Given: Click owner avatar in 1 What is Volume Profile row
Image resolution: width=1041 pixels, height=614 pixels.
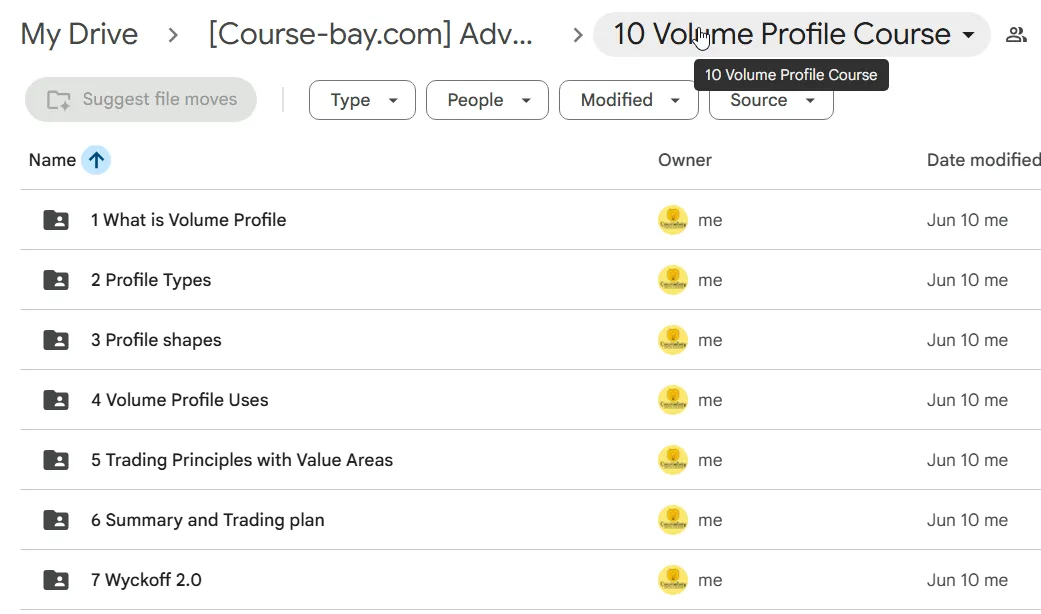Looking at the screenshot, I should [673, 220].
